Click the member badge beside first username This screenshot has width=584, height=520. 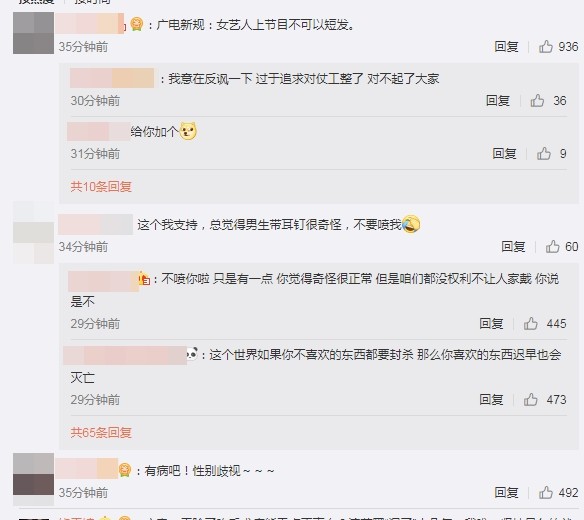(x=137, y=25)
